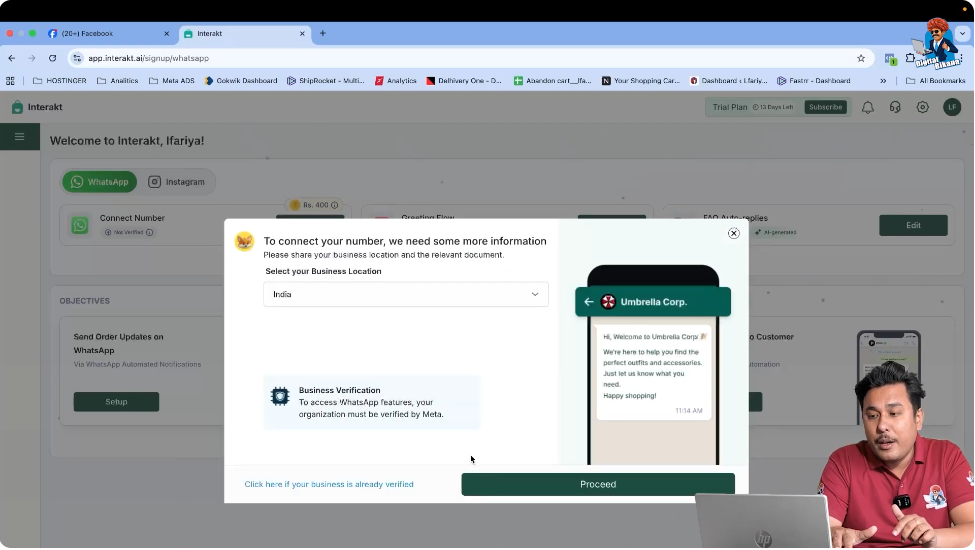Open the Abandon cart bookmark

click(552, 81)
